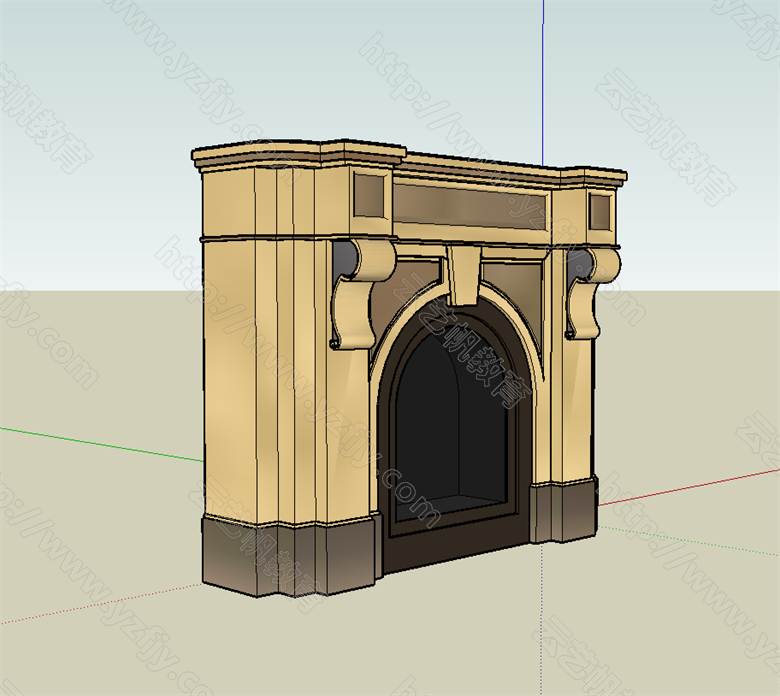Image resolution: width=780 pixels, height=696 pixels.
Task: Click the blue vertical axis line
Action: (x=543, y=82)
